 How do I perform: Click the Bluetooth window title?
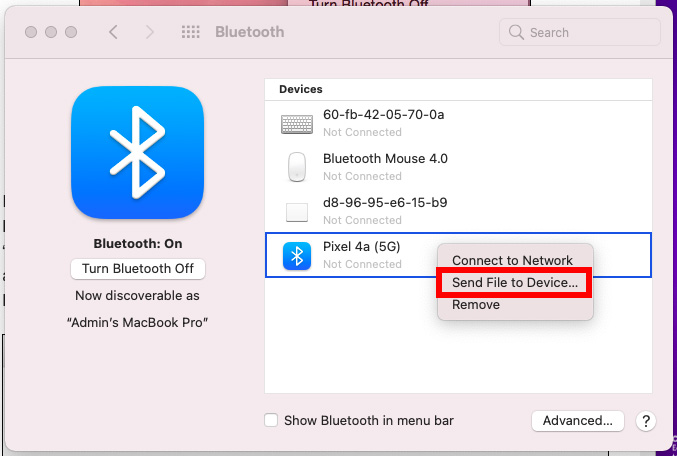(x=250, y=32)
